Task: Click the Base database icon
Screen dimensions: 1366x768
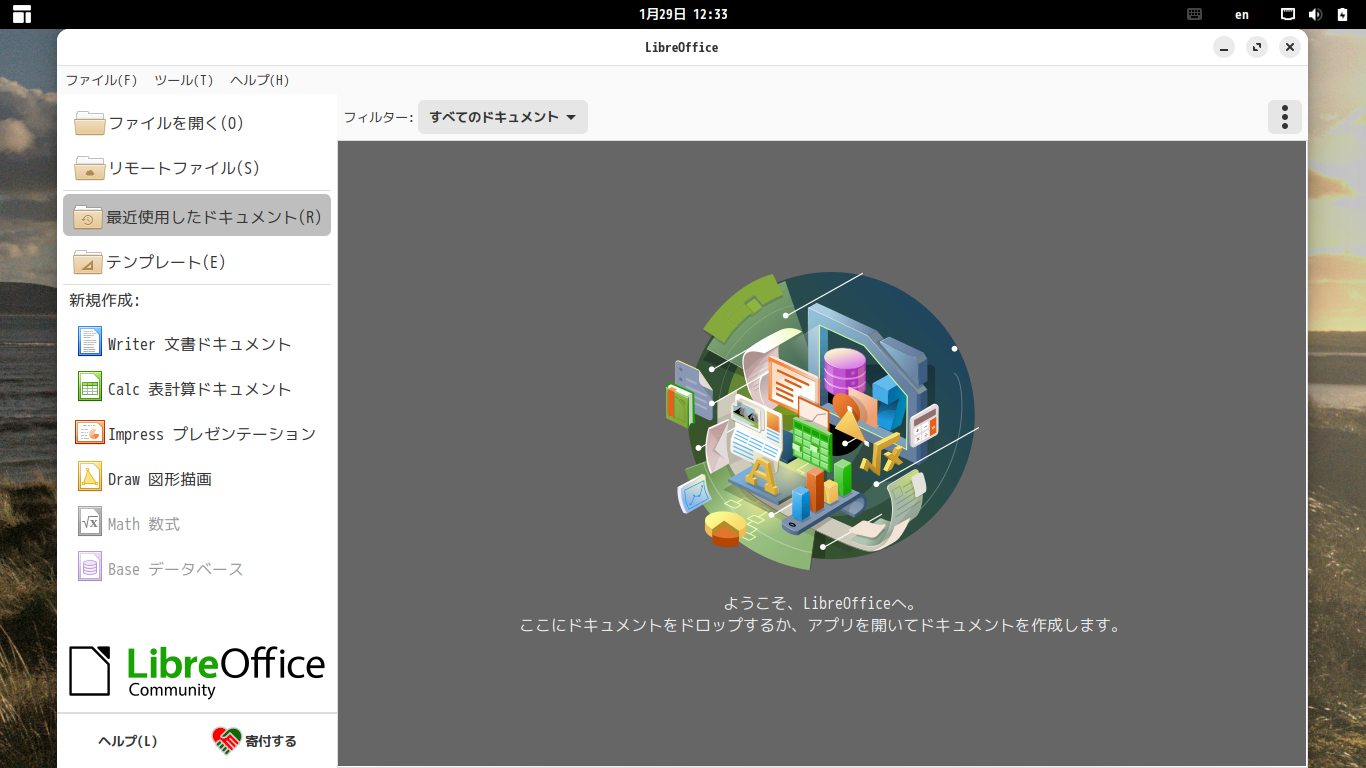Action: (90, 567)
